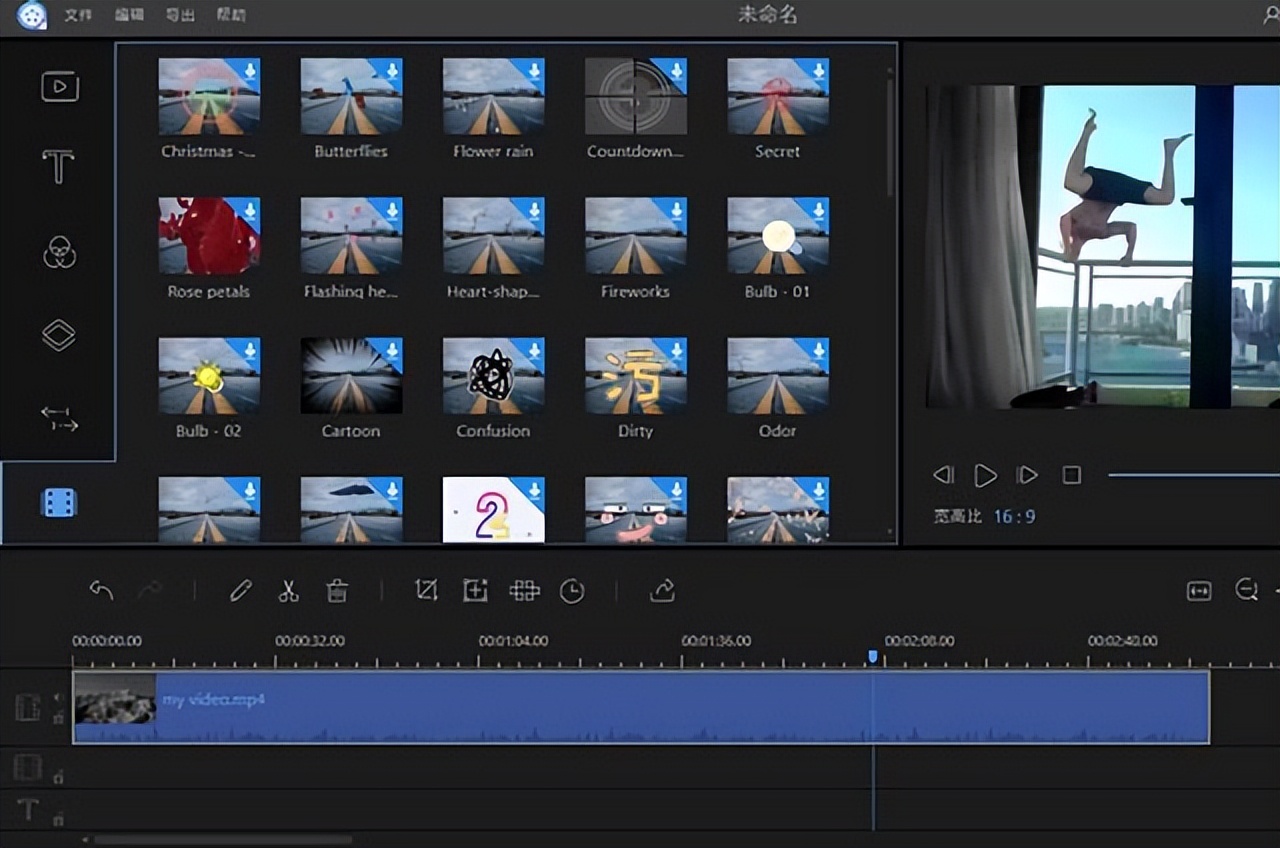
Task: Delete the clip with the trash icon
Action: [337, 591]
